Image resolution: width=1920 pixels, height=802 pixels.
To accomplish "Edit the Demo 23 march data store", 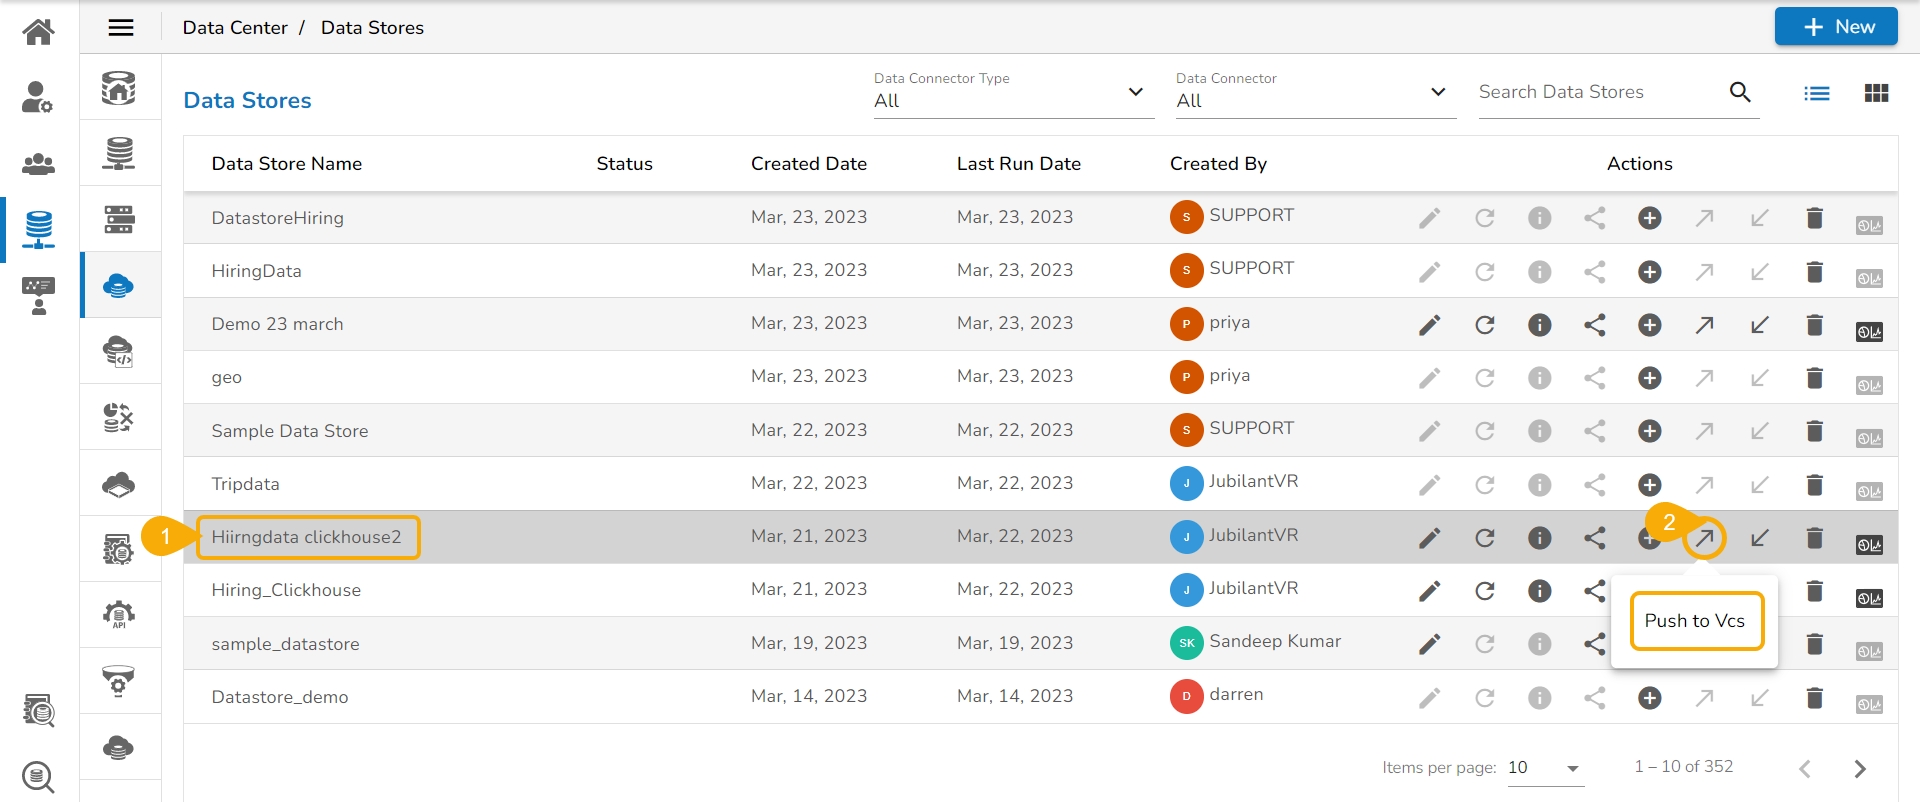I will point(1429,325).
